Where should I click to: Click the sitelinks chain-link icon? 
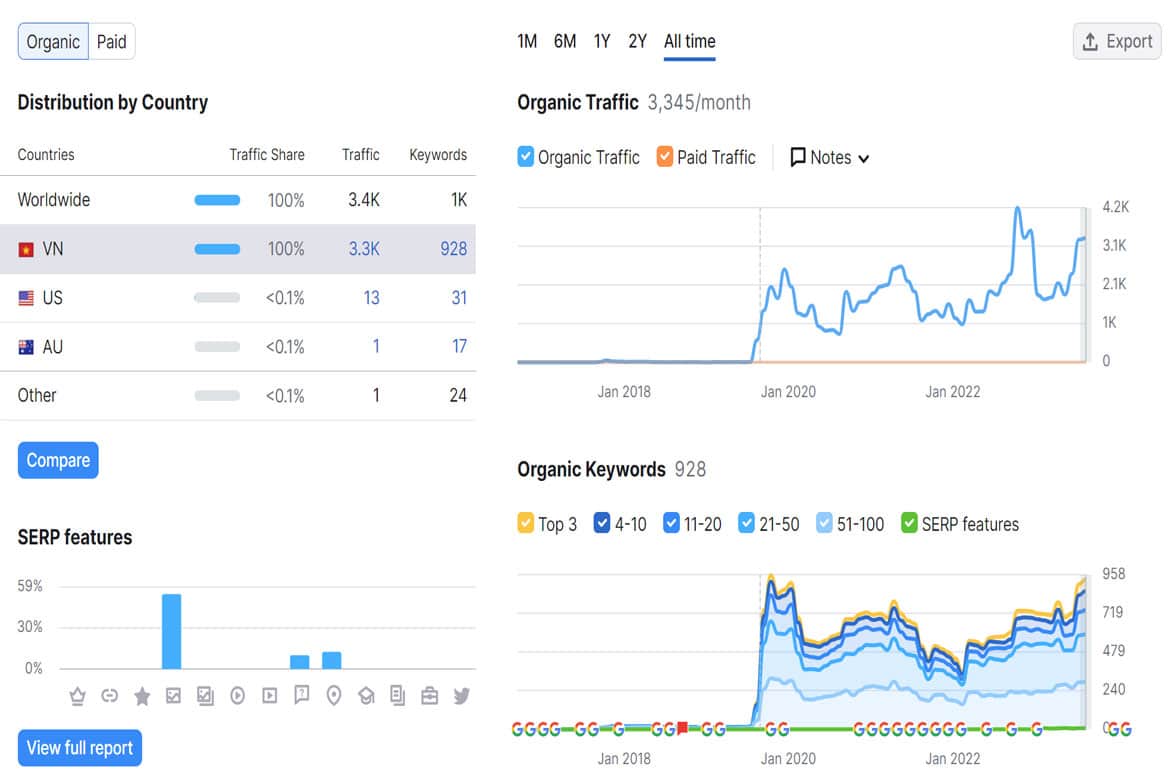click(x=110, y=696)
